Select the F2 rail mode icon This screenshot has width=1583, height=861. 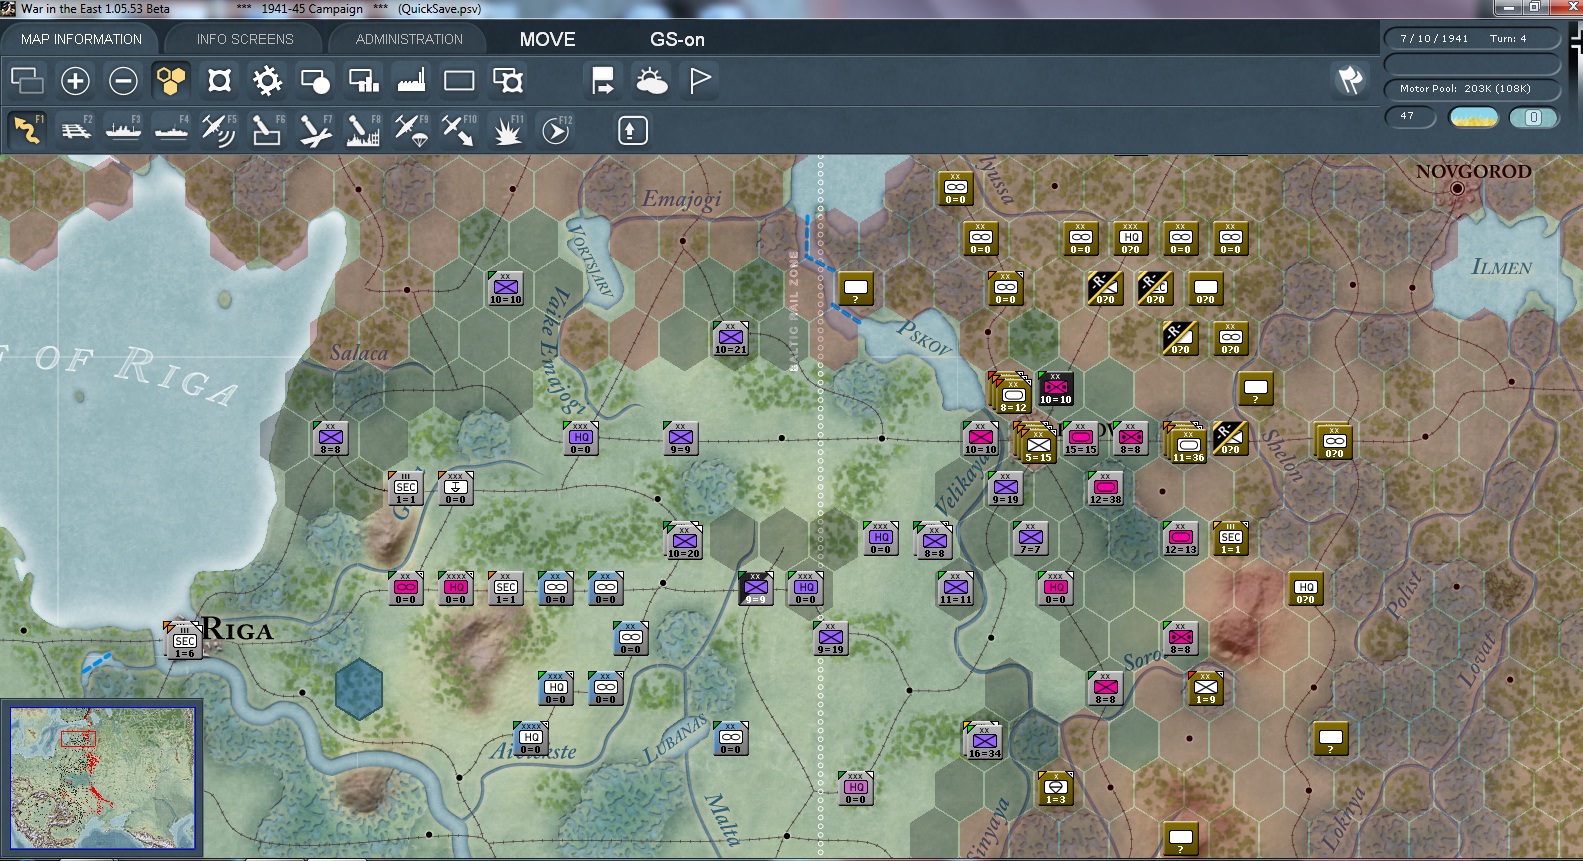click(x=76, y=130)
